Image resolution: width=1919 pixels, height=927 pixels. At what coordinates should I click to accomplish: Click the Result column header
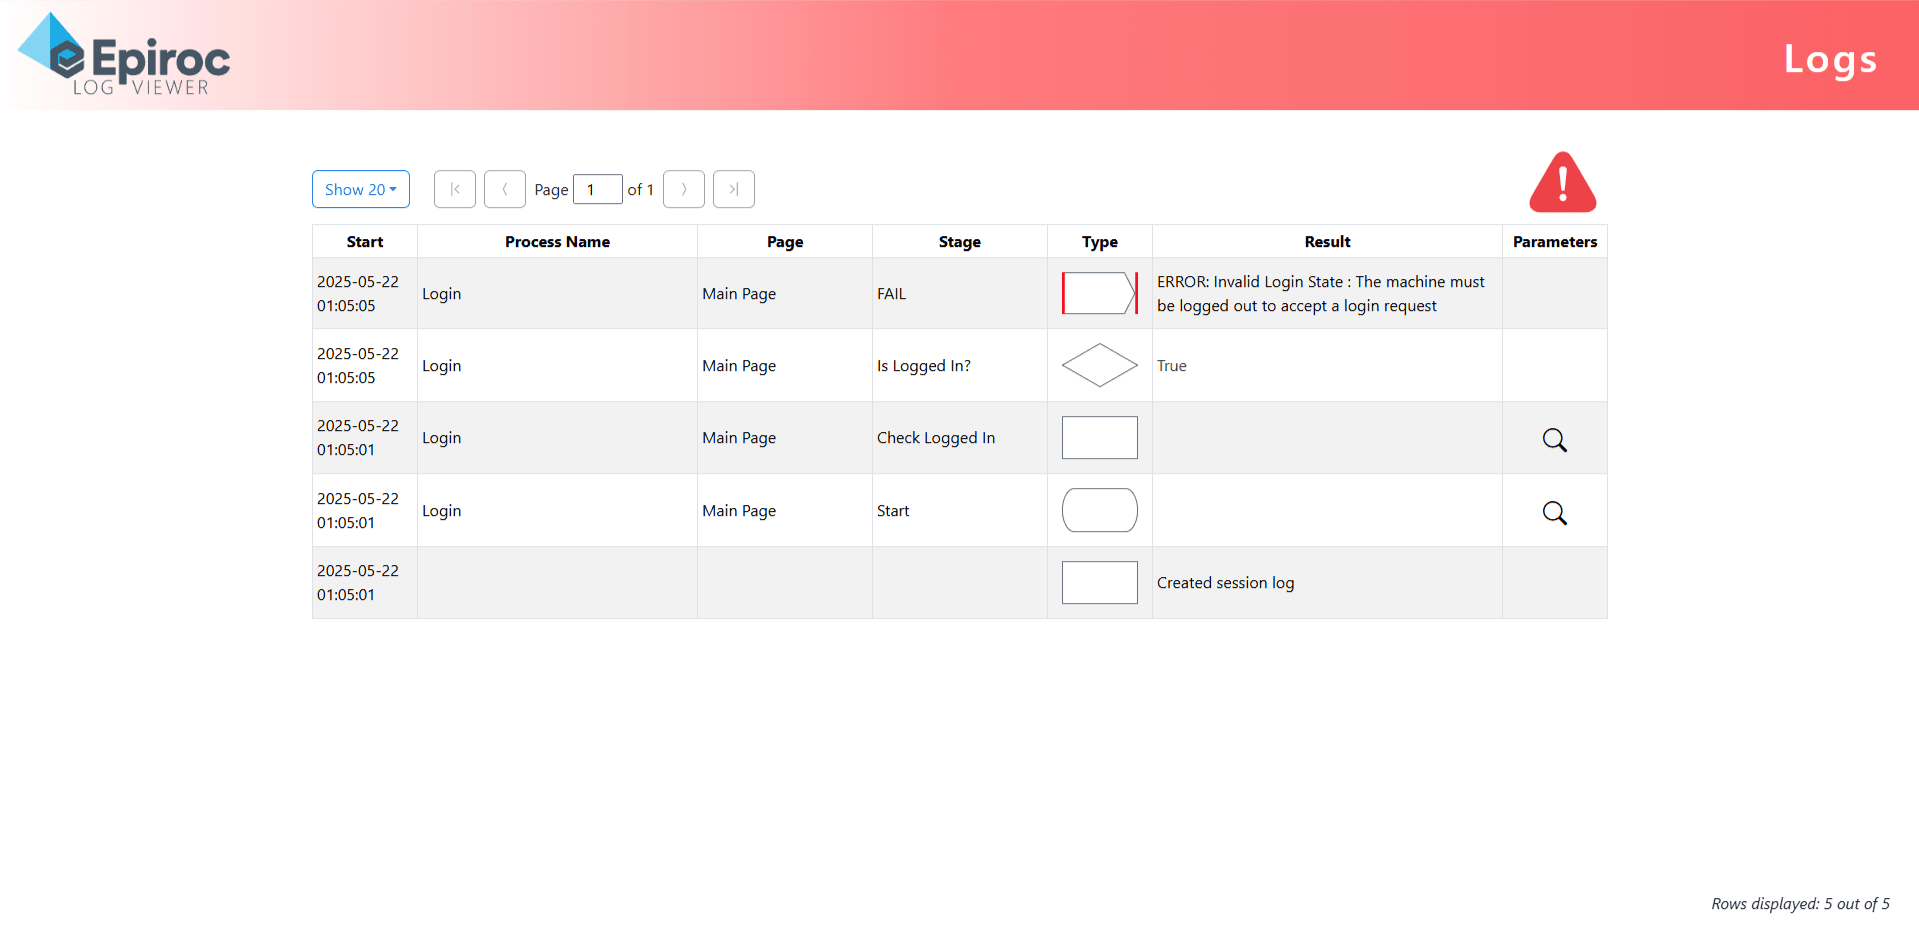[x=1327, y=242]
